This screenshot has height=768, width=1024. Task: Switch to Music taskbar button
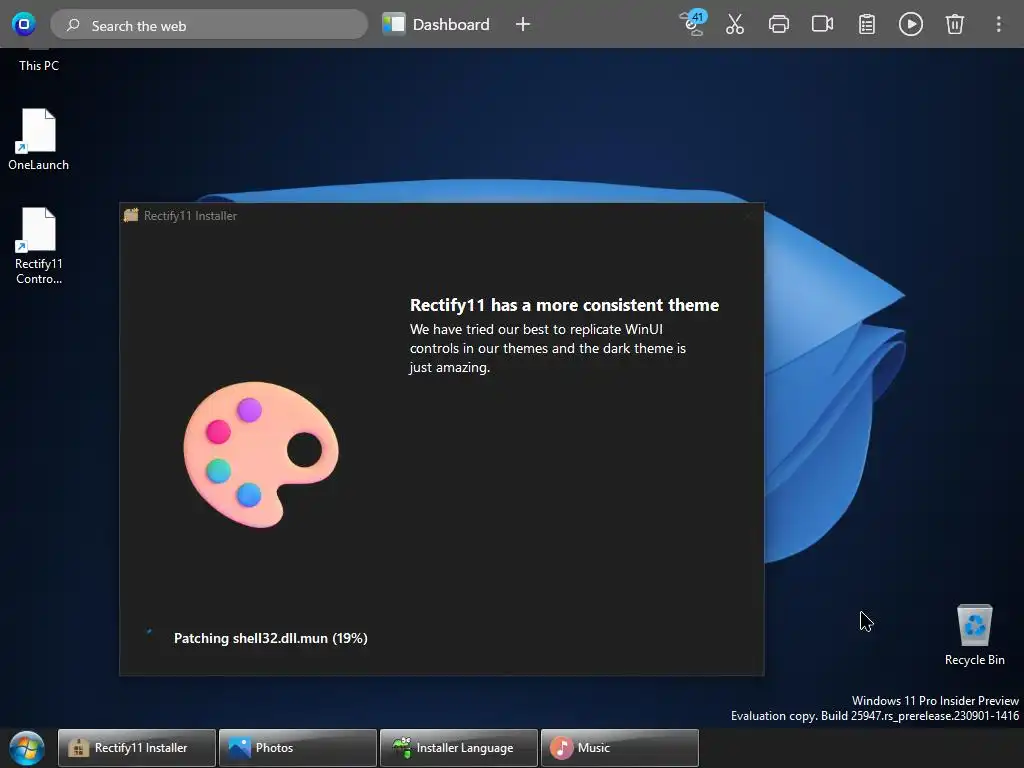(x=620, y=748)
